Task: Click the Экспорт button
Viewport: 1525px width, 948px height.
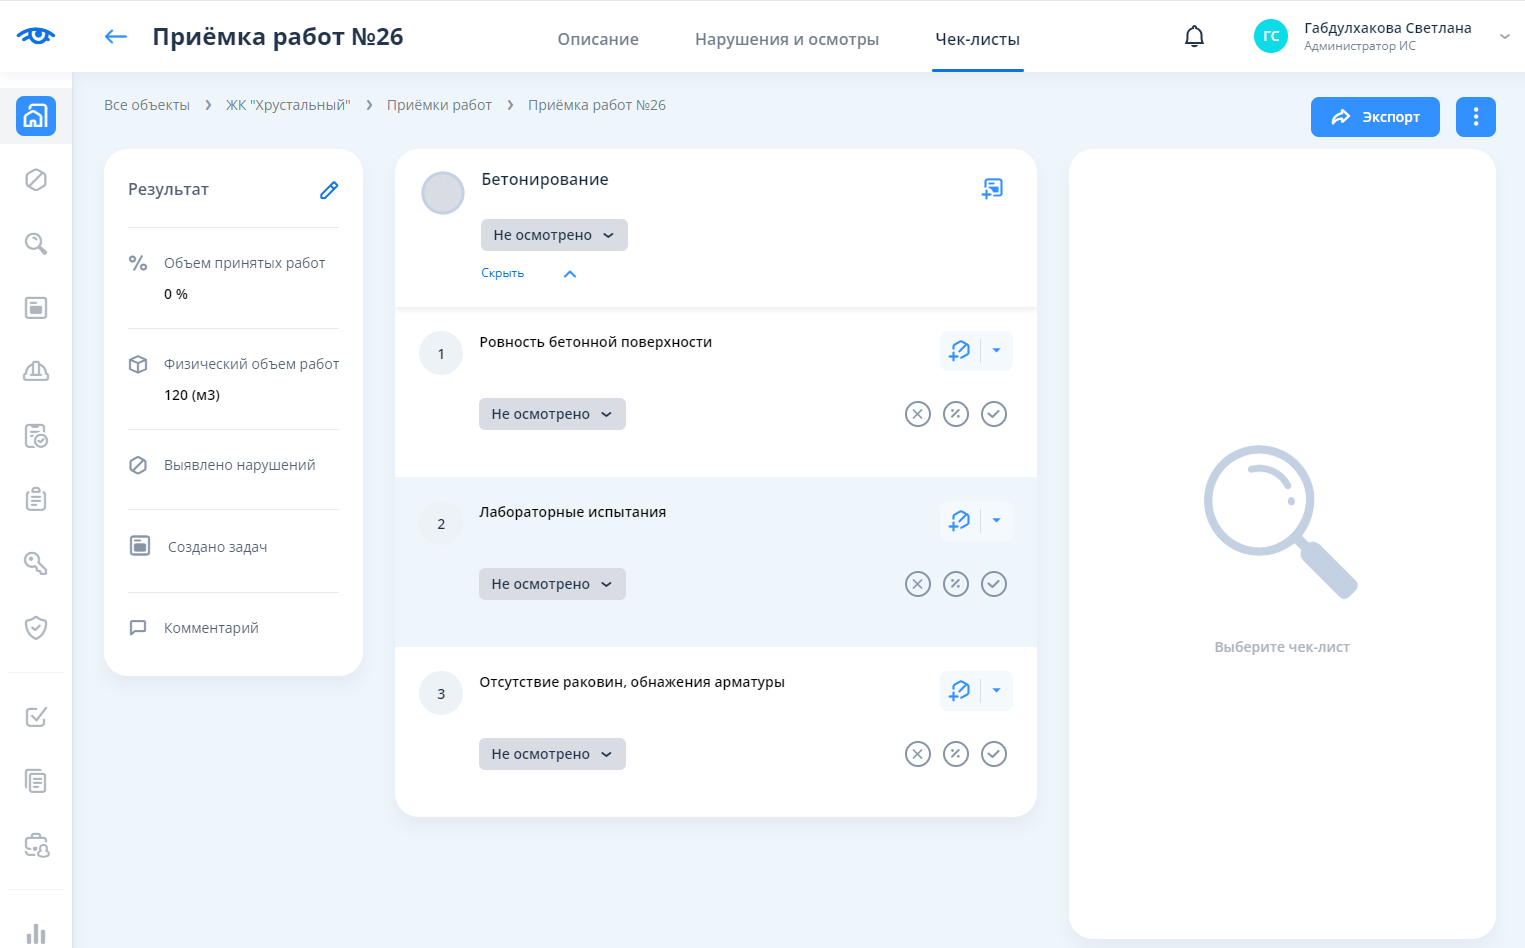Action: click(x=1375, y=117)
